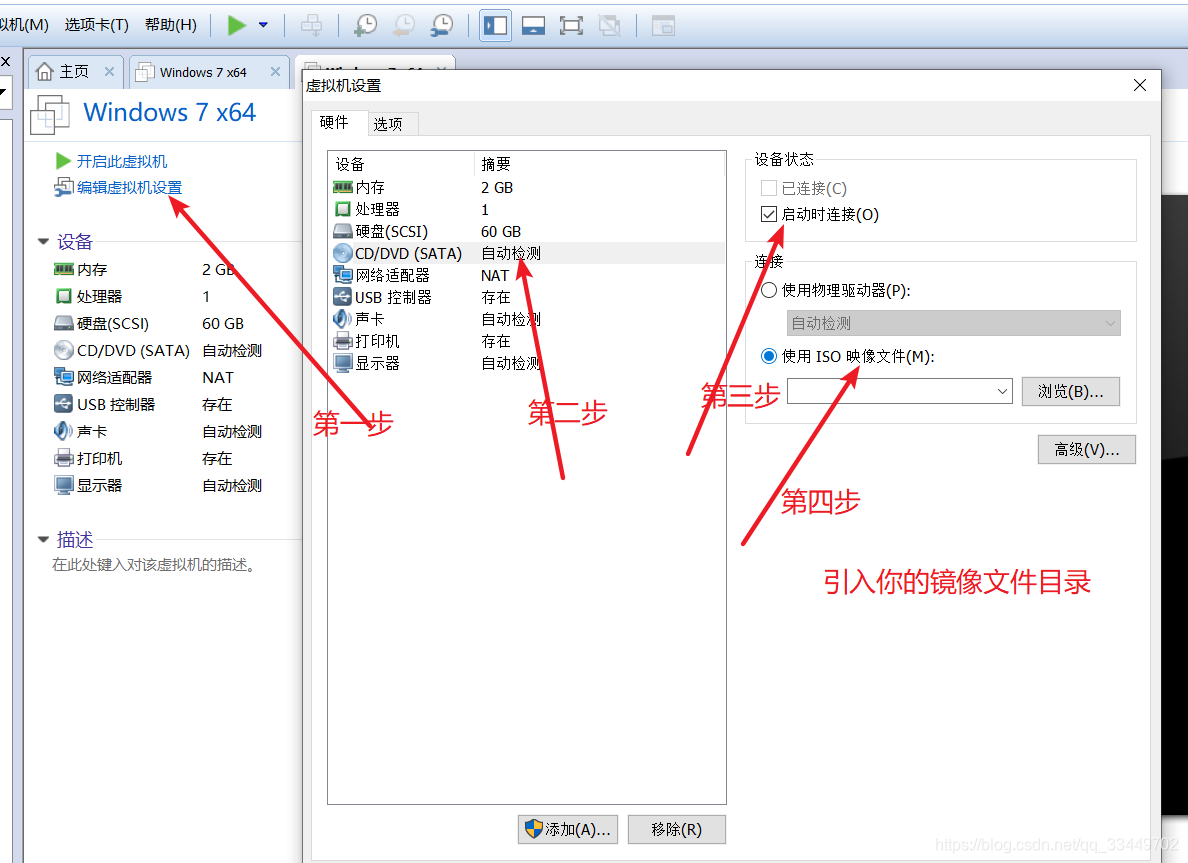Select 使用物理驱动器(P) radio button
This screenshot has height=863, width=1188.
pyautogui.click(x=769, y=290)
